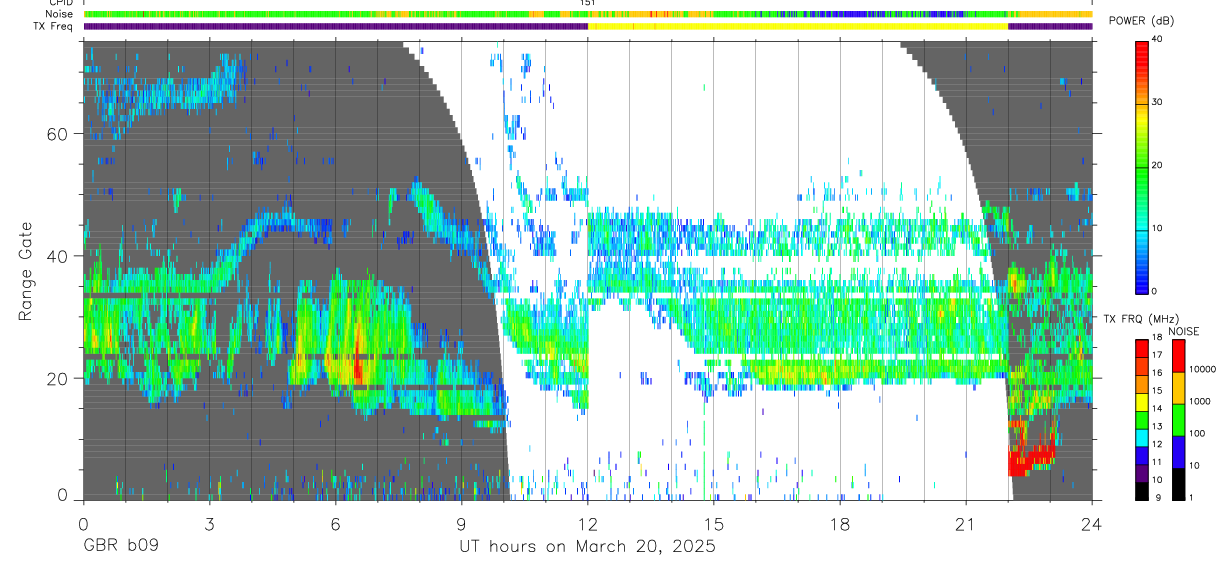The image size is (1228, 567).
Task: Click the TX frequency strip bar above the plot
Action: click(x=588, y=26)
